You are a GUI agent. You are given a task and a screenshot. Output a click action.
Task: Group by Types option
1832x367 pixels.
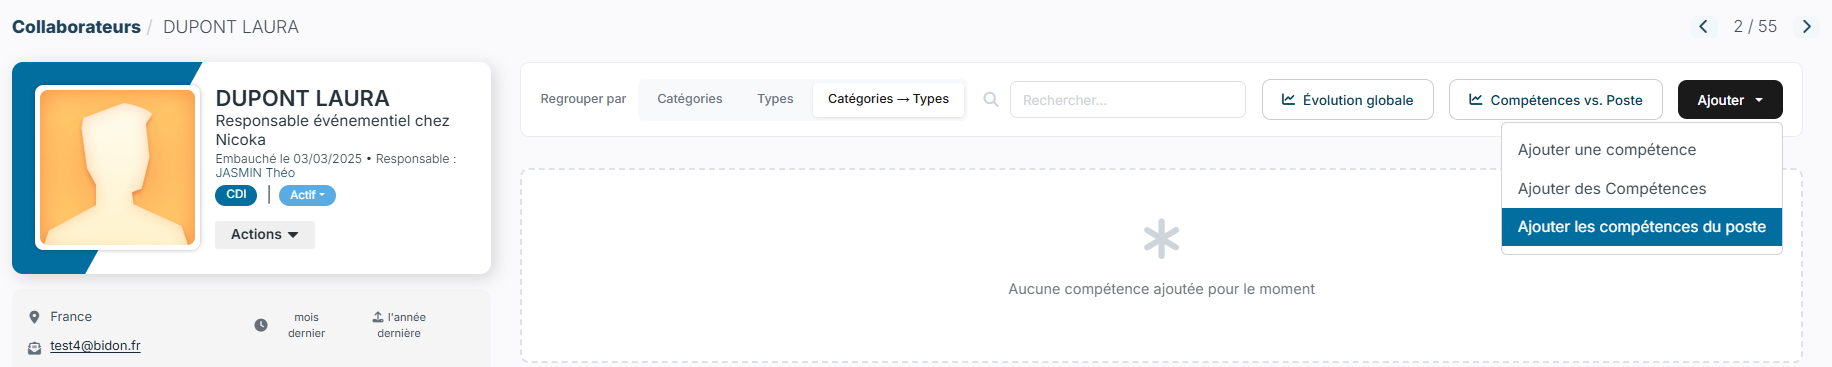775,99
